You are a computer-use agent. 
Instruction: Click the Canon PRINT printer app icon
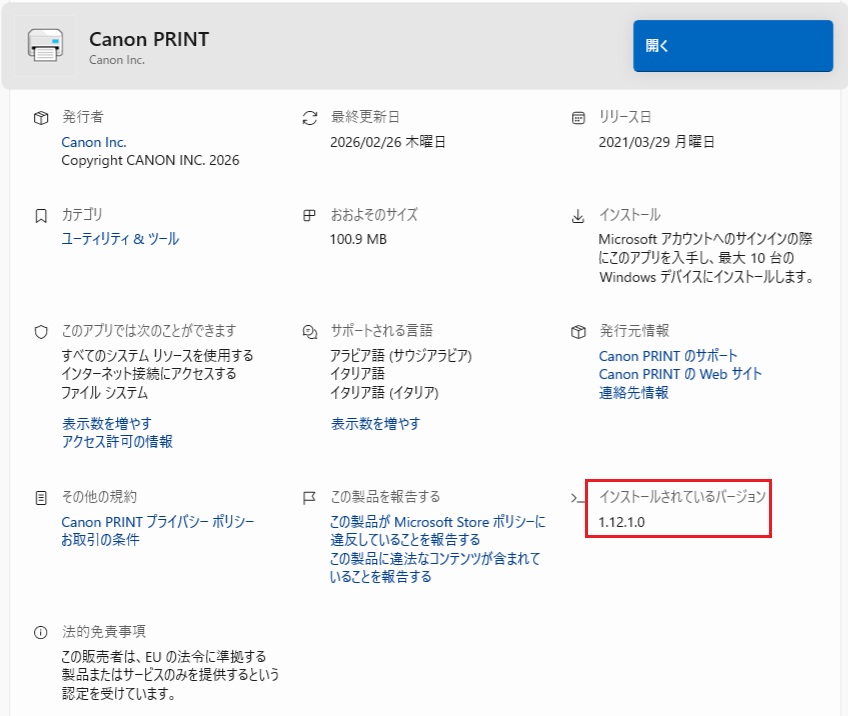coord(45,46)
